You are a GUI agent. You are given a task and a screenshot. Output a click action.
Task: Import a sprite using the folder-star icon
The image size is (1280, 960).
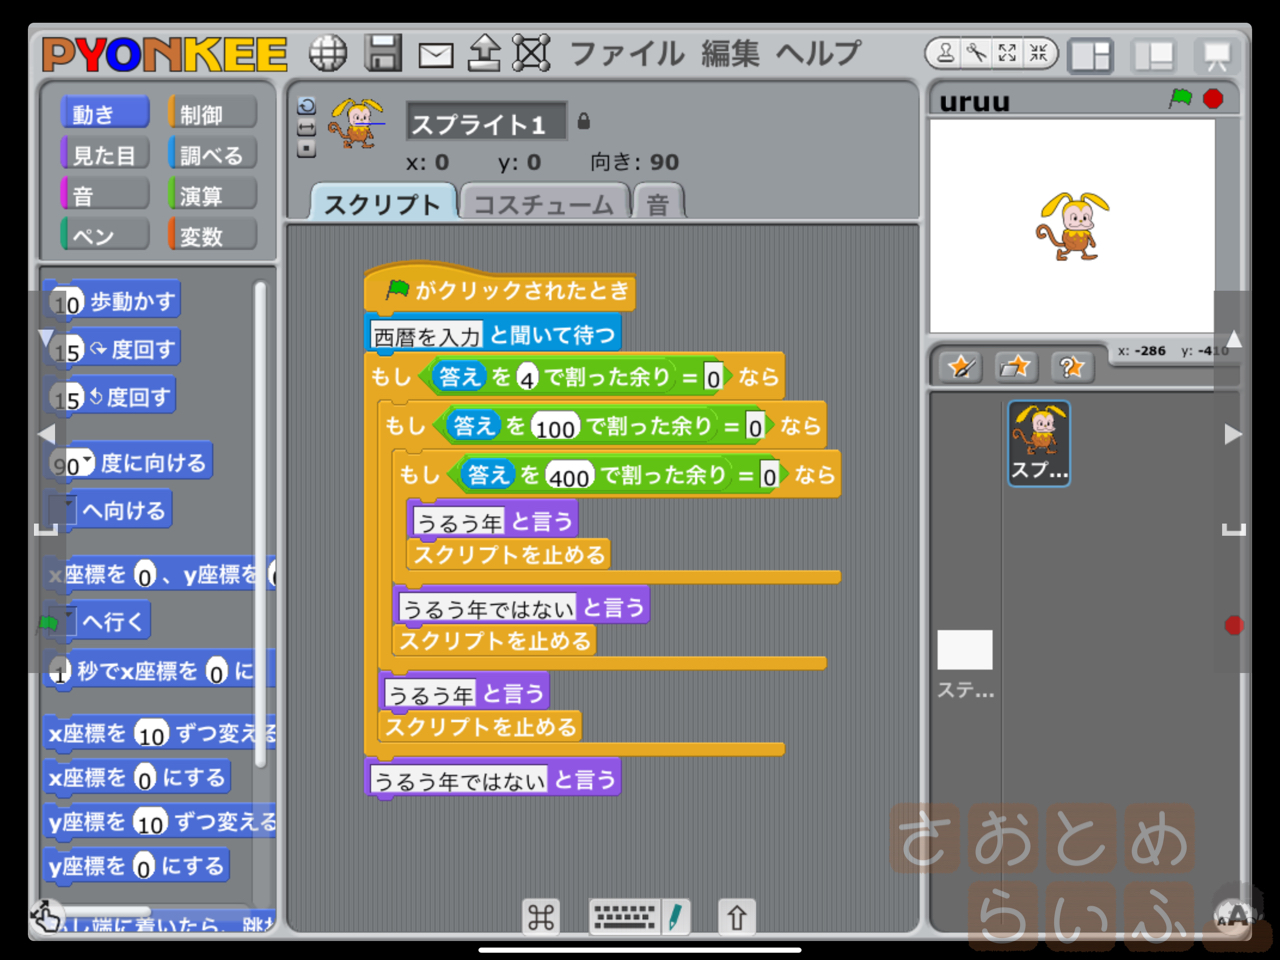tap(1015, 367)
